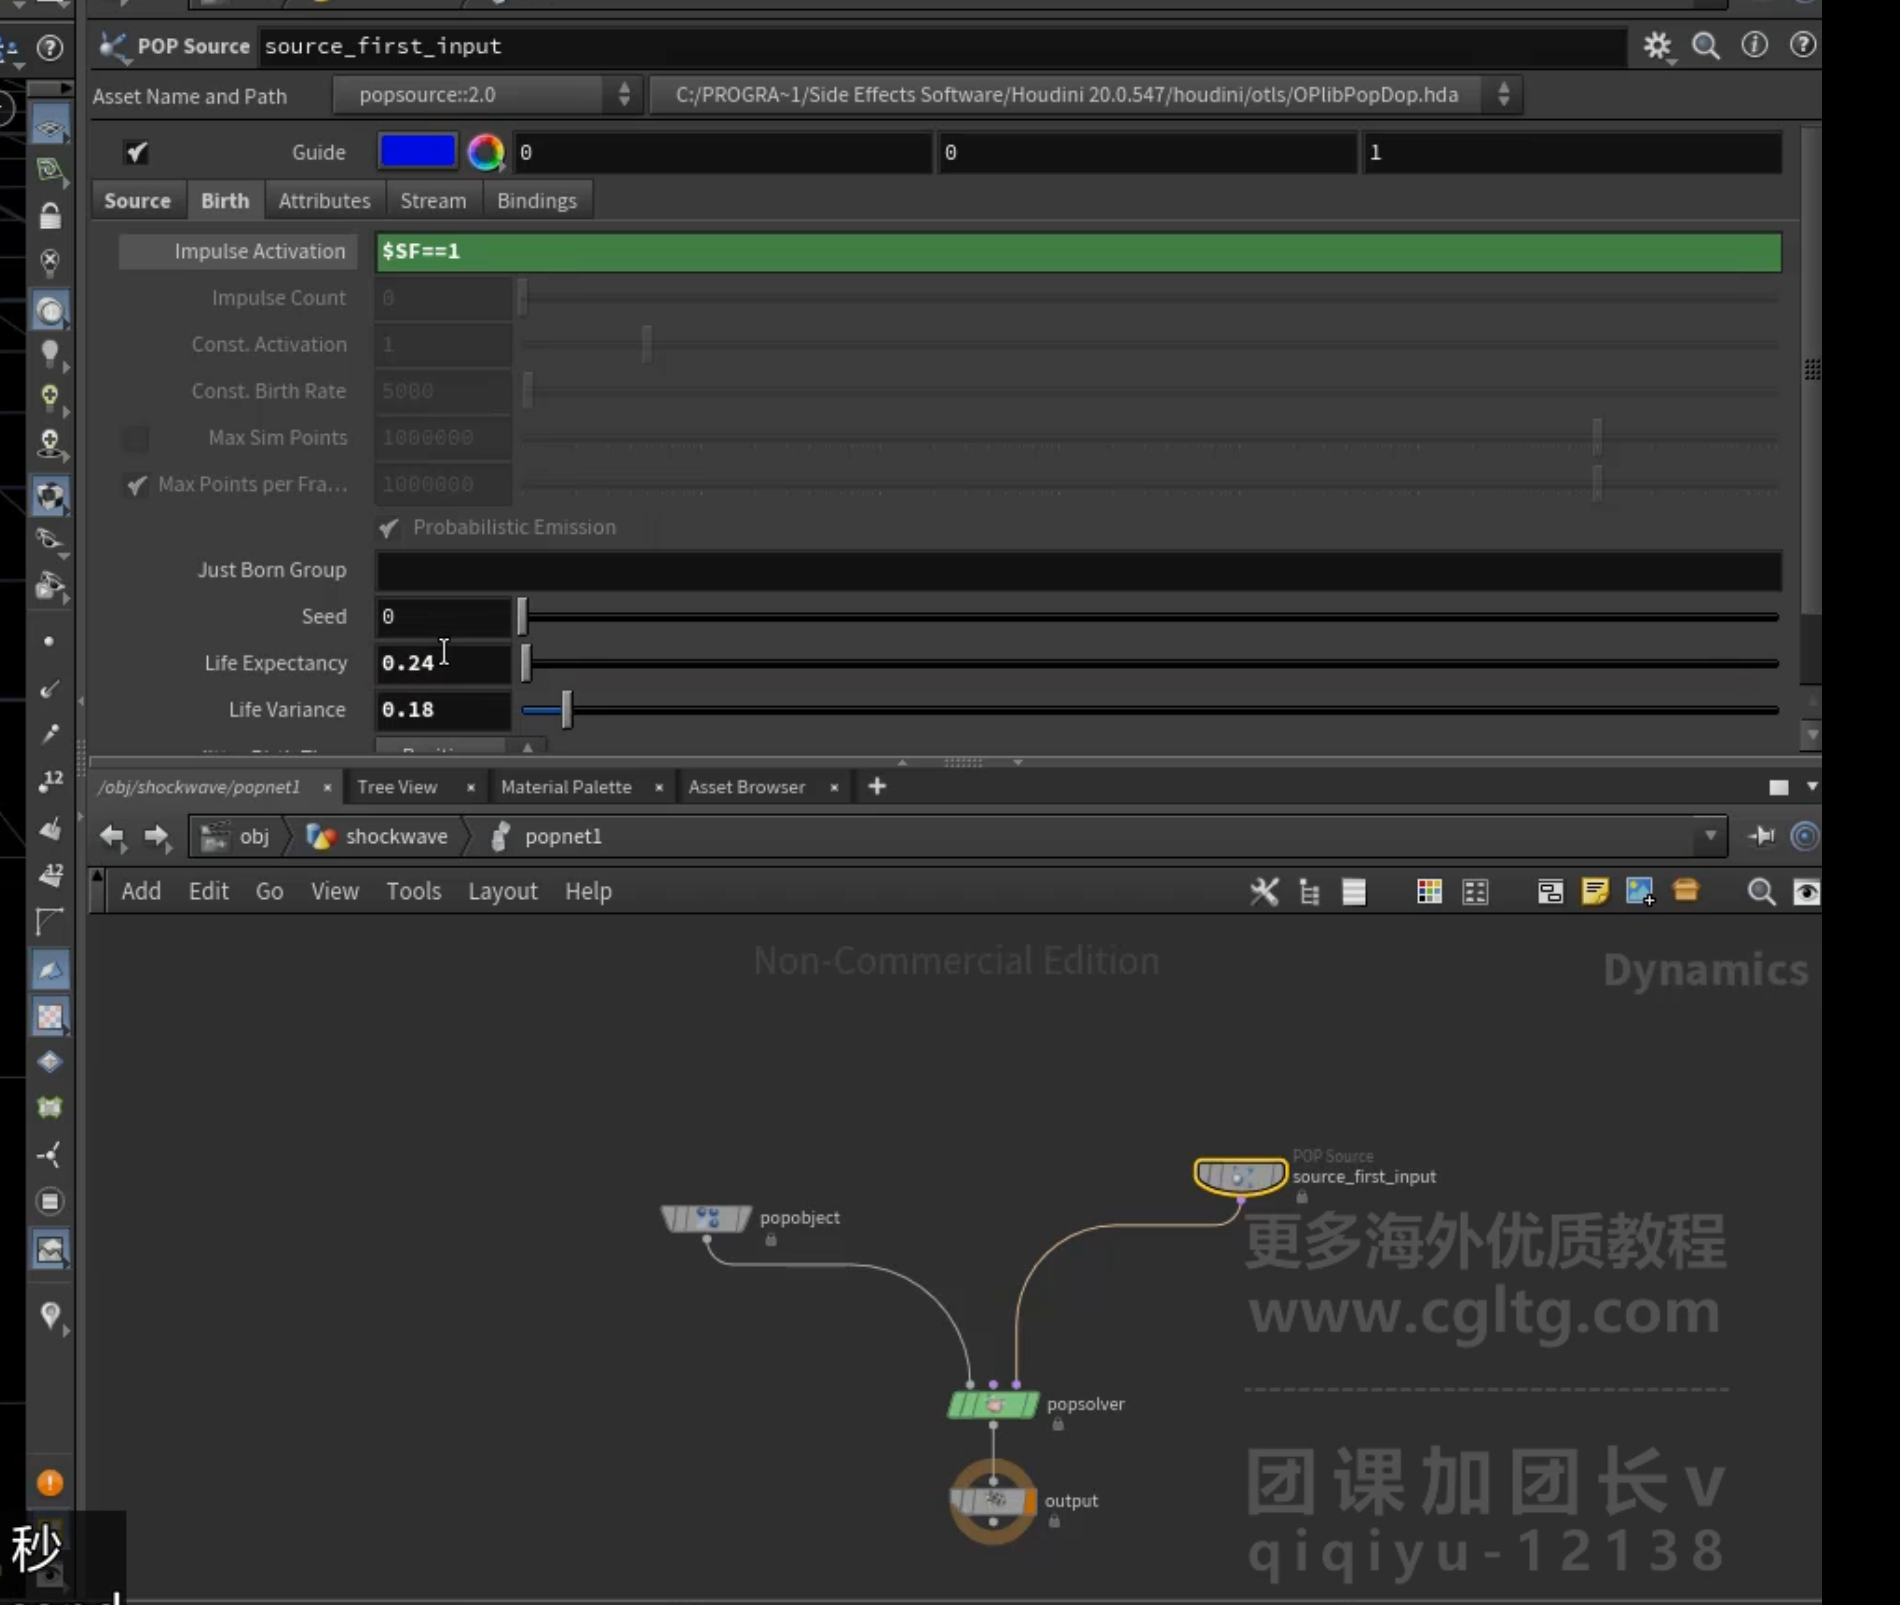Screen dimensions: 1900x1605
Task: Toggle the Probabilistic Emission checkbox
Action: (x=389, y=527)
